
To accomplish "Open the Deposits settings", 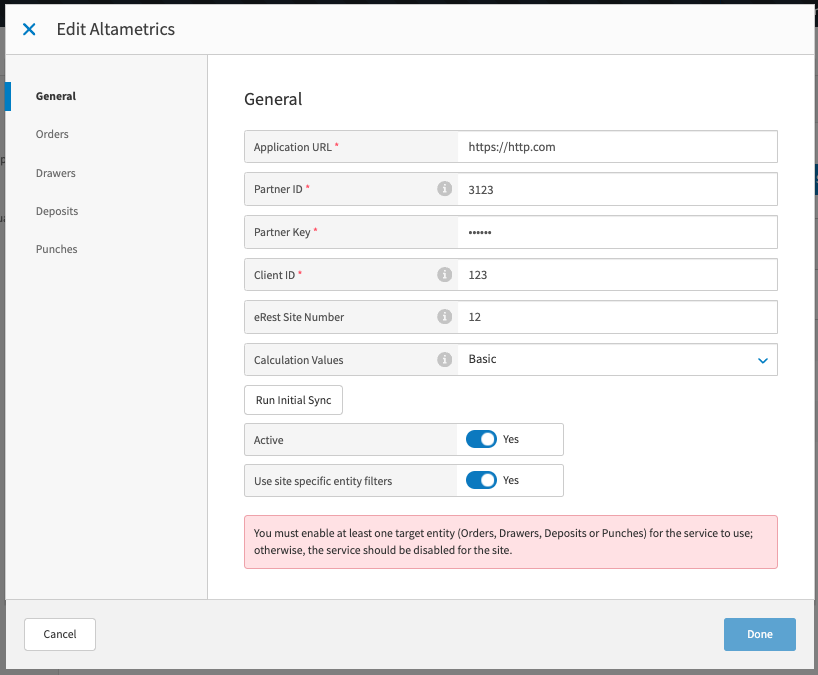I will point(57,210).
